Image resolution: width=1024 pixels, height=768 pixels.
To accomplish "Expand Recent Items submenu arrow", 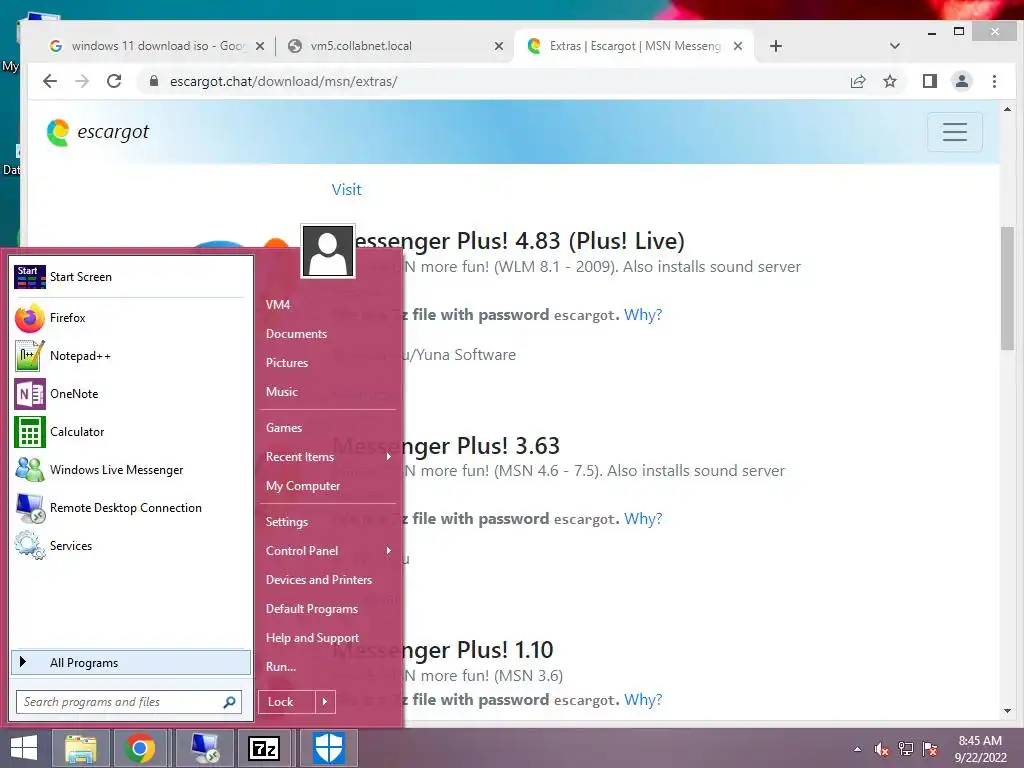I will tap(389, 456).
